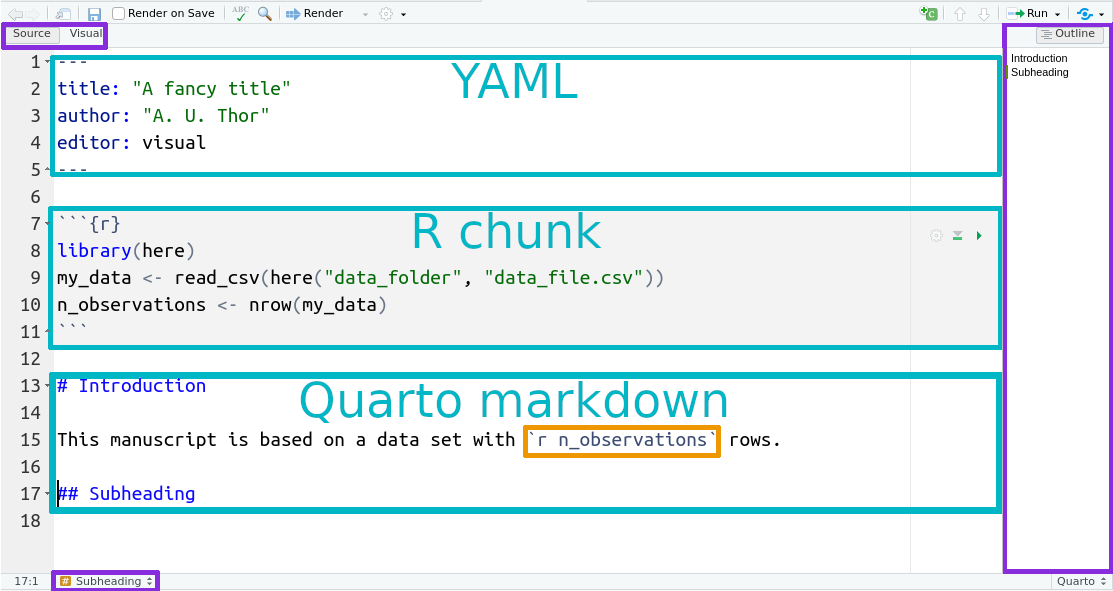Place cursor on title "A fancy title" line
The image size is (1113, 591).
pyautogui.click(x=174, y=89)
